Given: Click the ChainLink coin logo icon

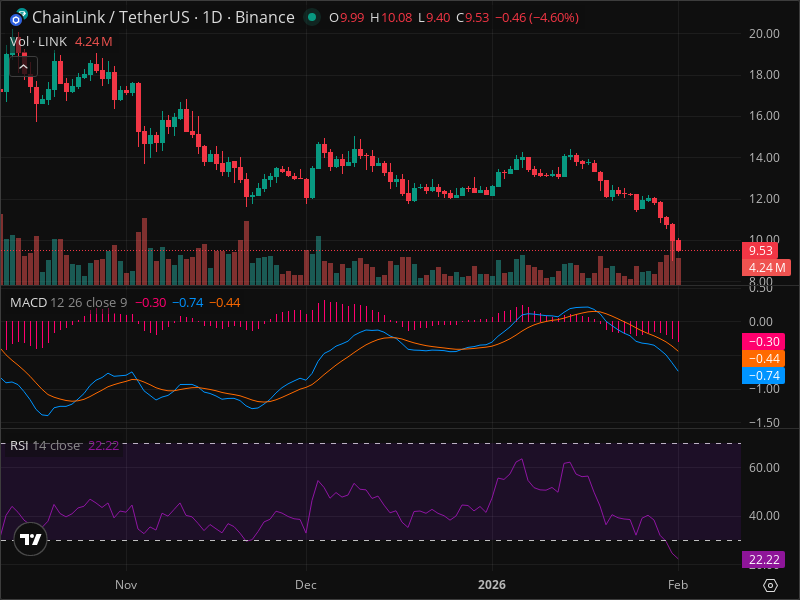Looking at the screenshot, I should pos(19,17).
